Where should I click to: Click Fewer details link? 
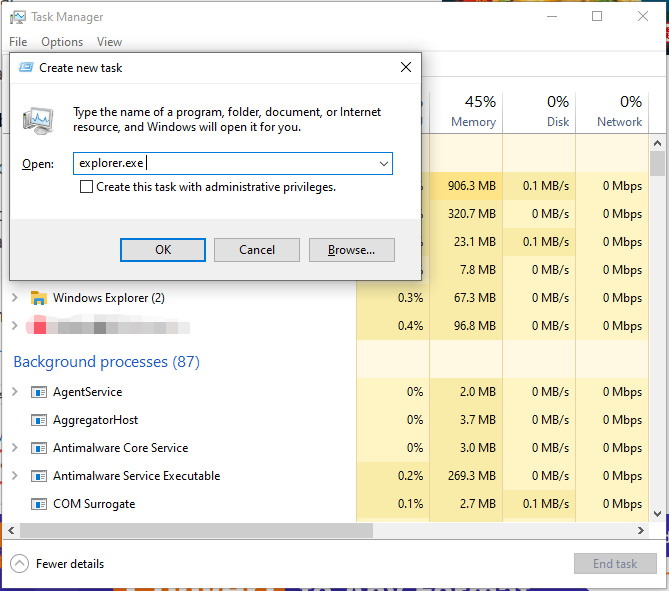click(70, 564)
